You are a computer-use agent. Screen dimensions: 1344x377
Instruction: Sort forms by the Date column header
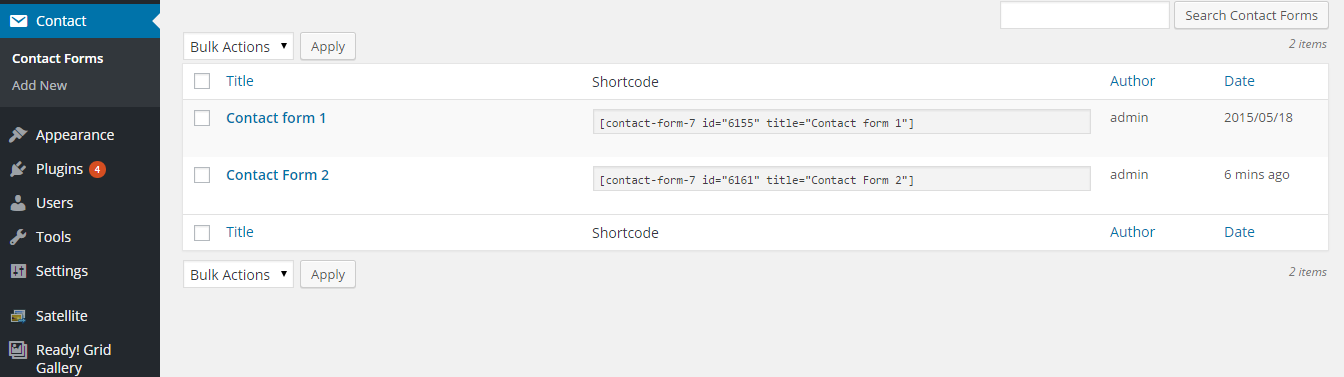[x=1239, y=81]
